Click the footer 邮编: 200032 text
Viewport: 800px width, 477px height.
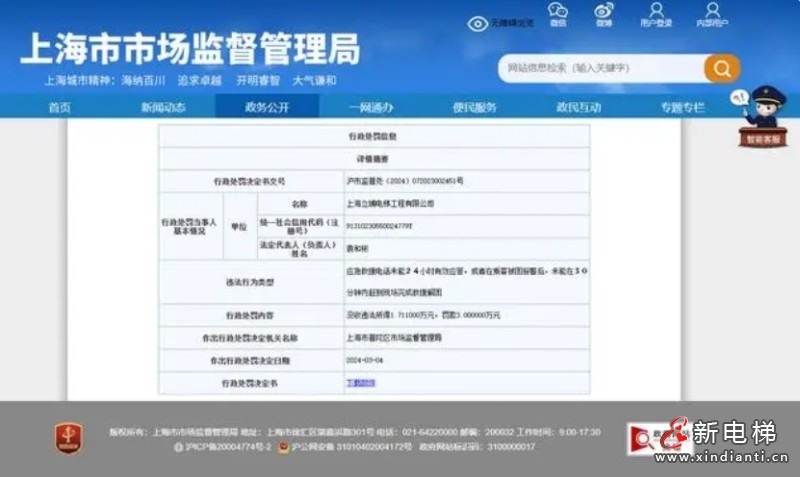coord(487,432)
